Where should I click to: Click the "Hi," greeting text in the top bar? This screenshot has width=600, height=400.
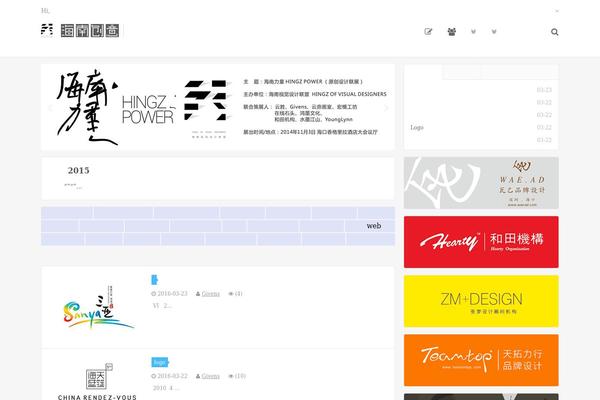45,11
